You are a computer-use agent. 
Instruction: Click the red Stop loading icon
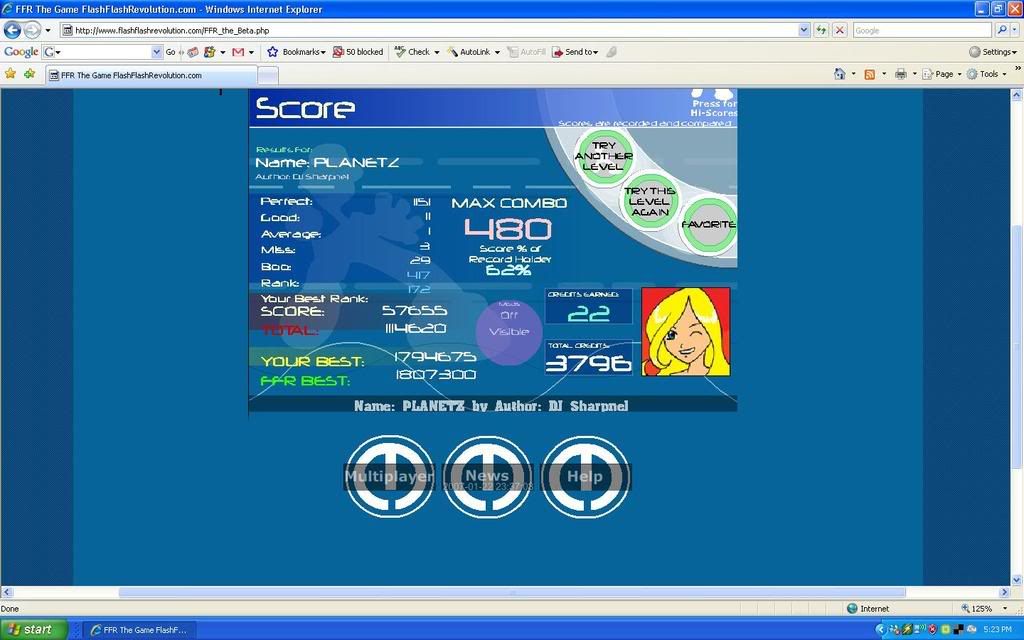click(x=840, y=30)
